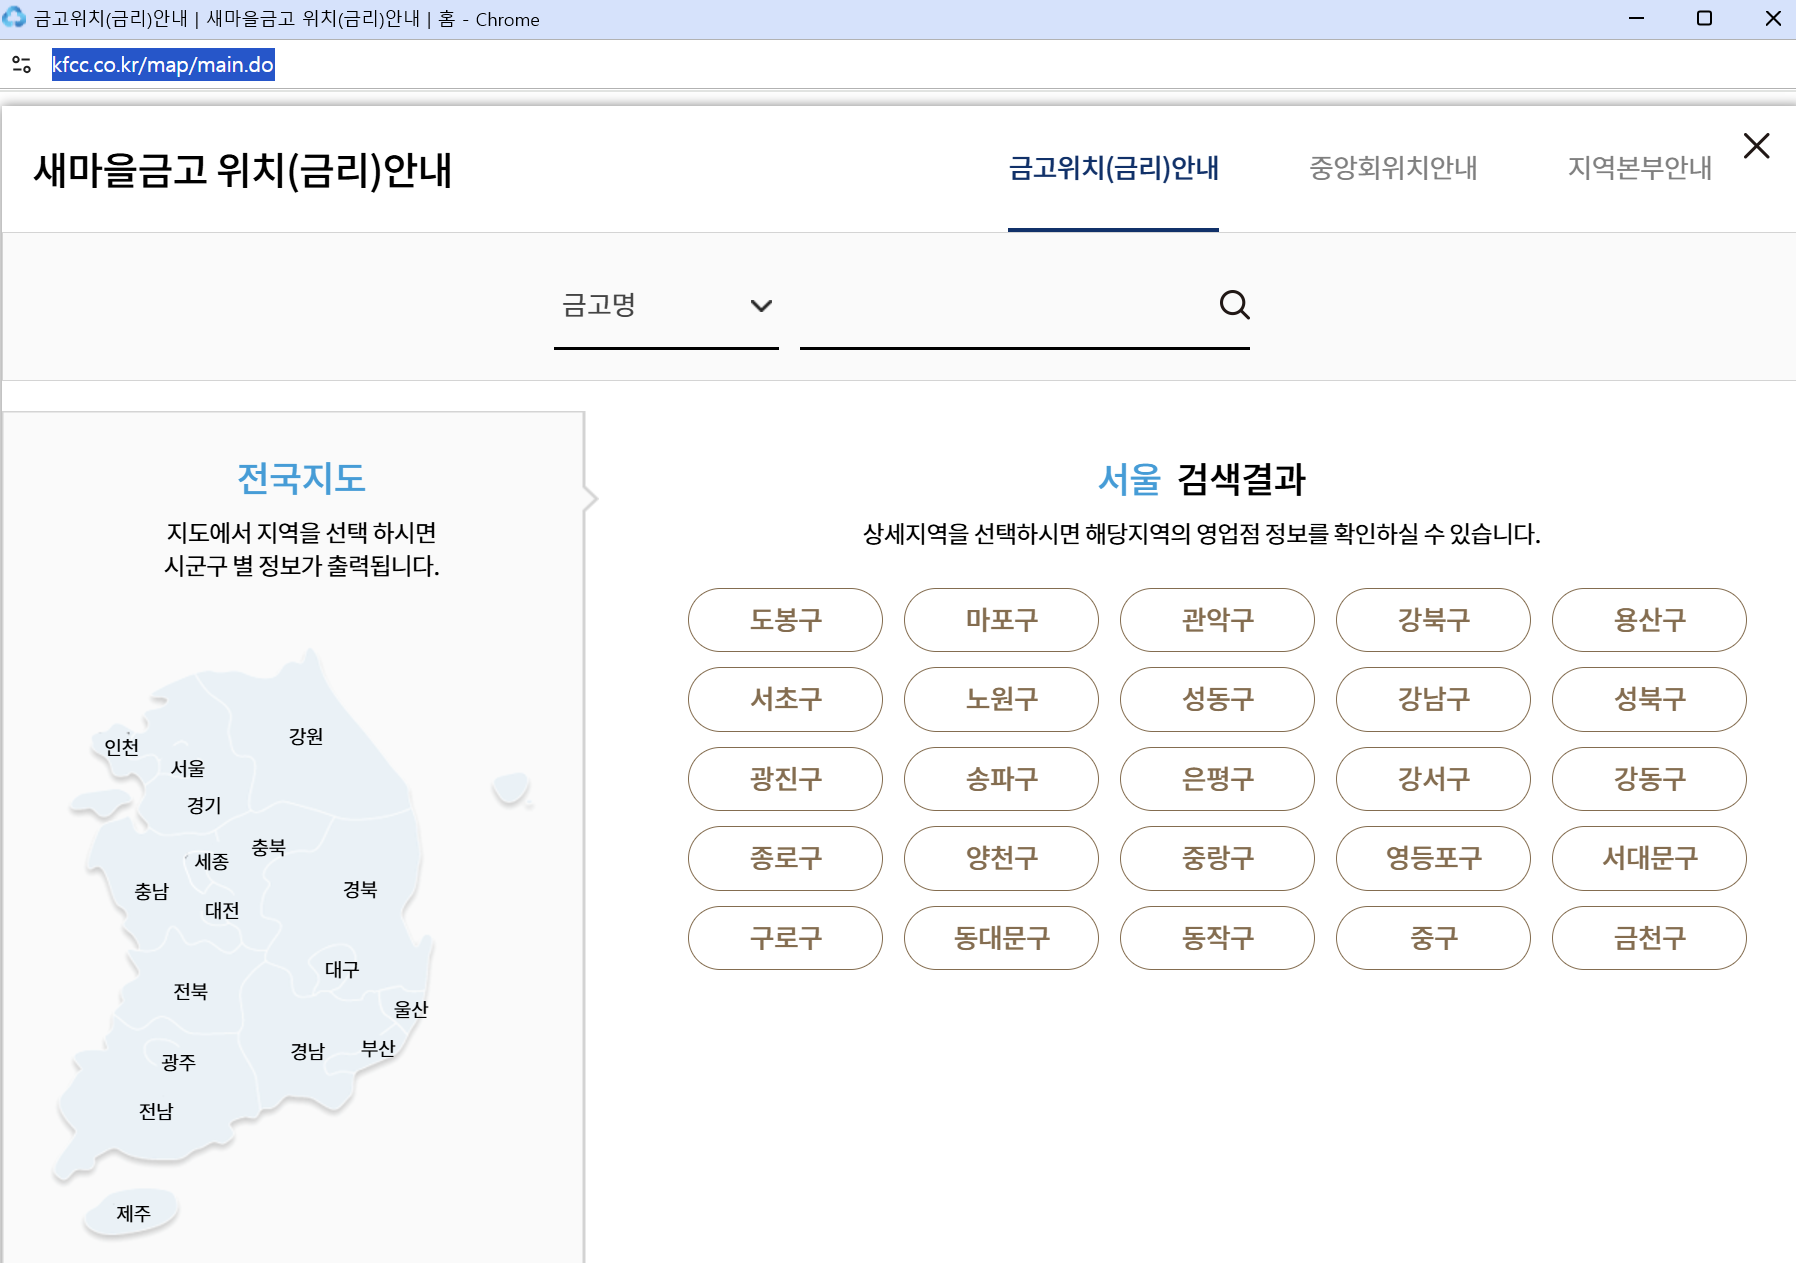Click the Chrome address bar URL
Image resolution: width=1796 pixels, height=1263 pixels.
163,65
